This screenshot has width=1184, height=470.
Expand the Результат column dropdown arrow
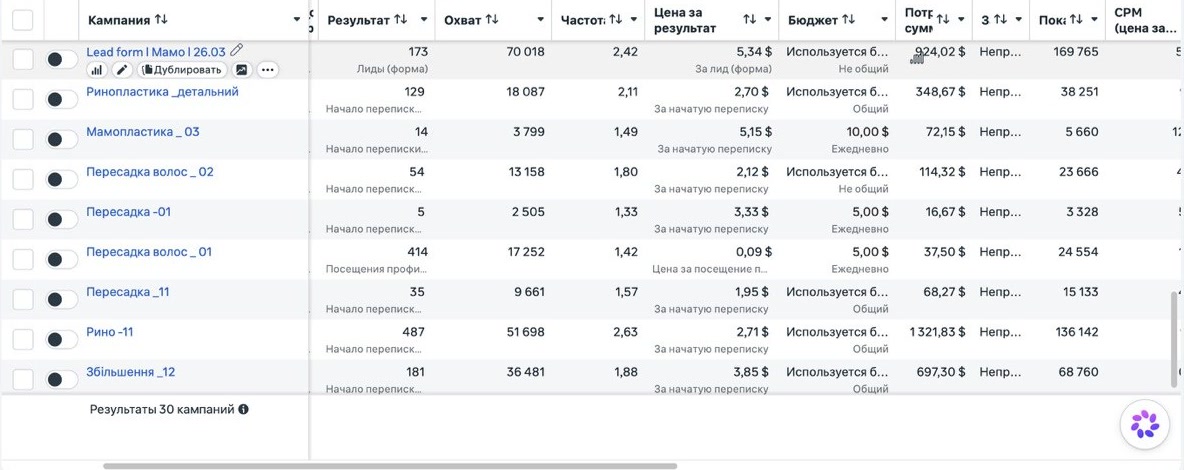click(x=424, y=19)
